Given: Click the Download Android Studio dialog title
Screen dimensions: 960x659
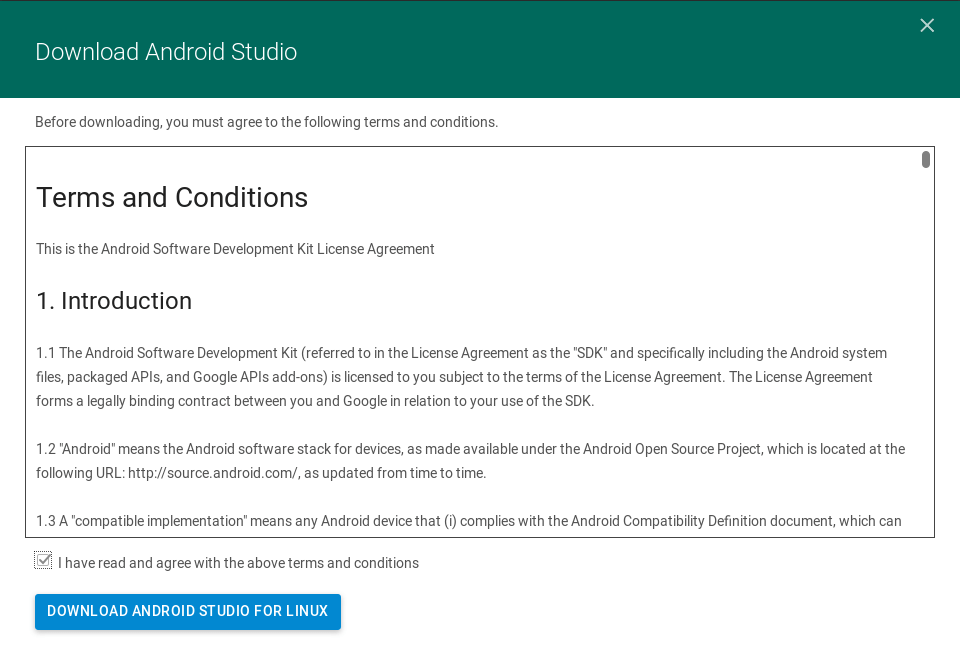Looking at the screenshot, I should pyautogui.click(x=166, y=52).
